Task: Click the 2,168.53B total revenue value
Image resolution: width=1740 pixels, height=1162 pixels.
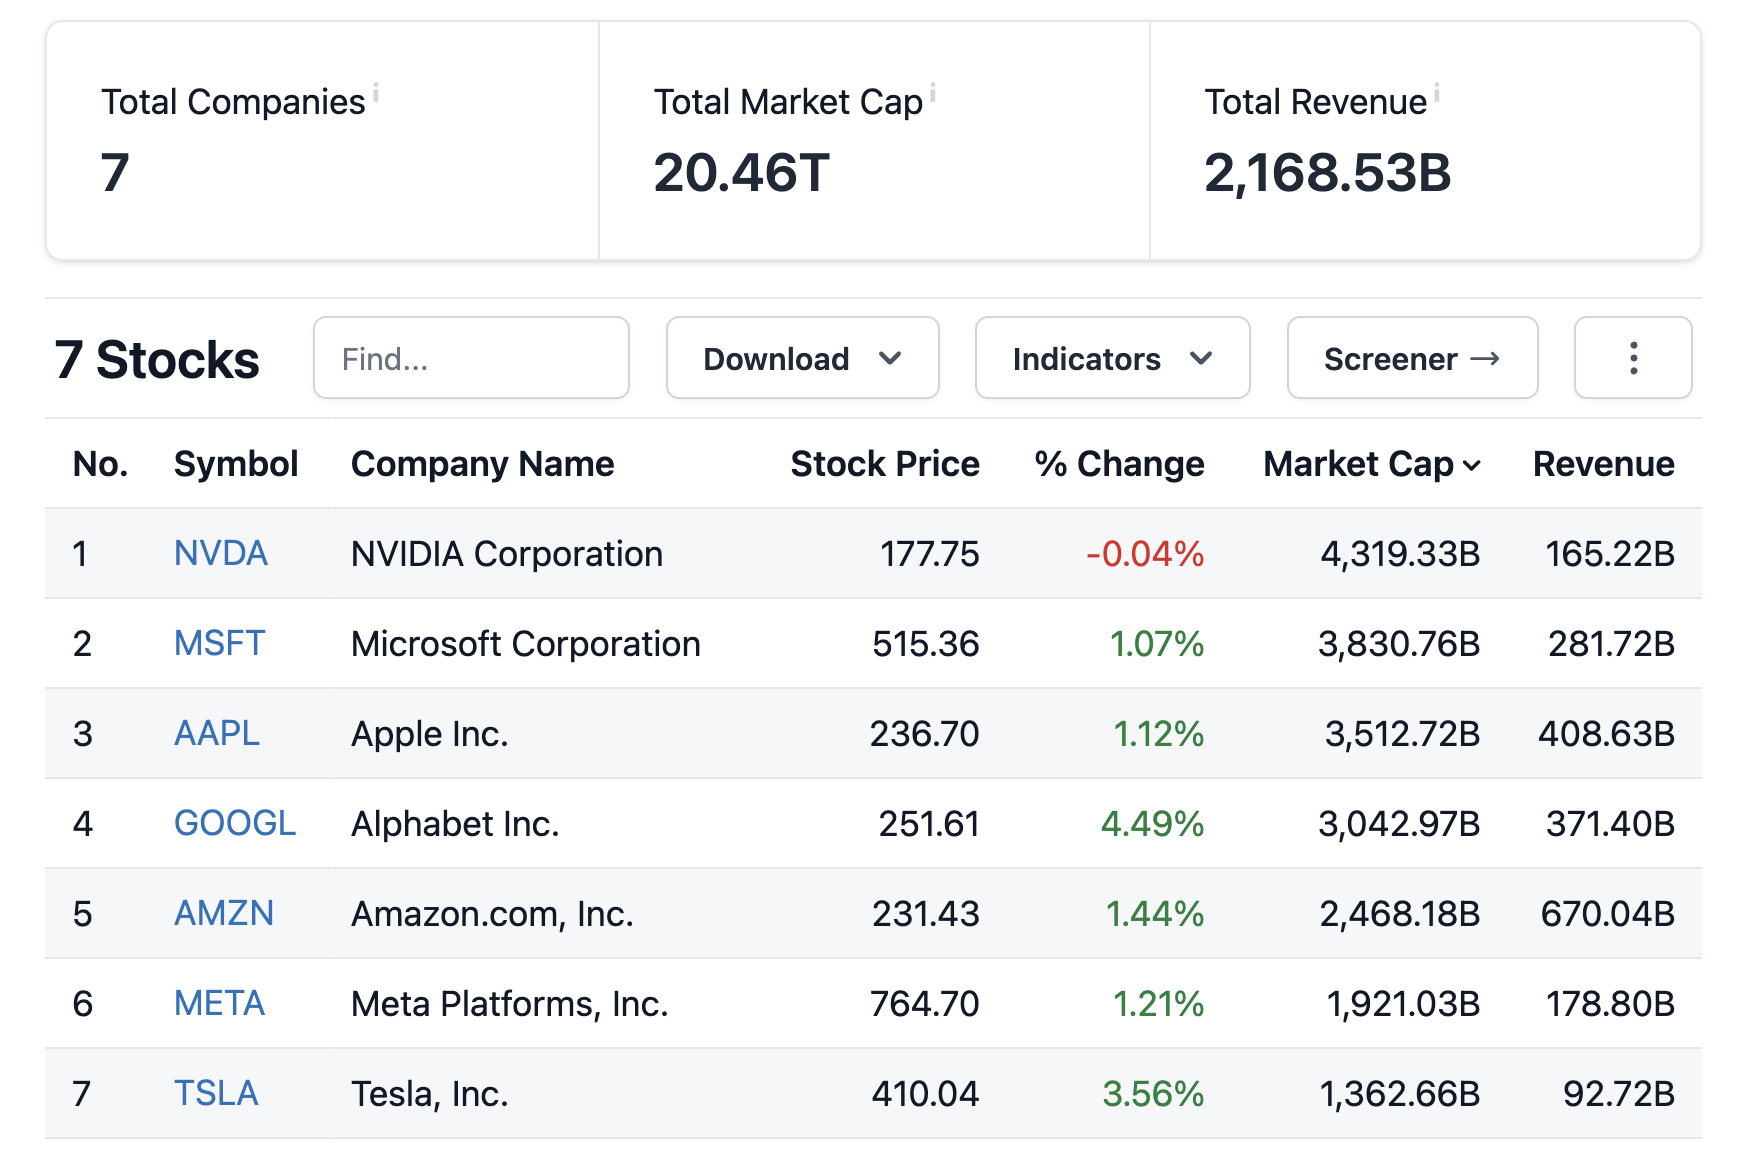Action: (1327, 172)
